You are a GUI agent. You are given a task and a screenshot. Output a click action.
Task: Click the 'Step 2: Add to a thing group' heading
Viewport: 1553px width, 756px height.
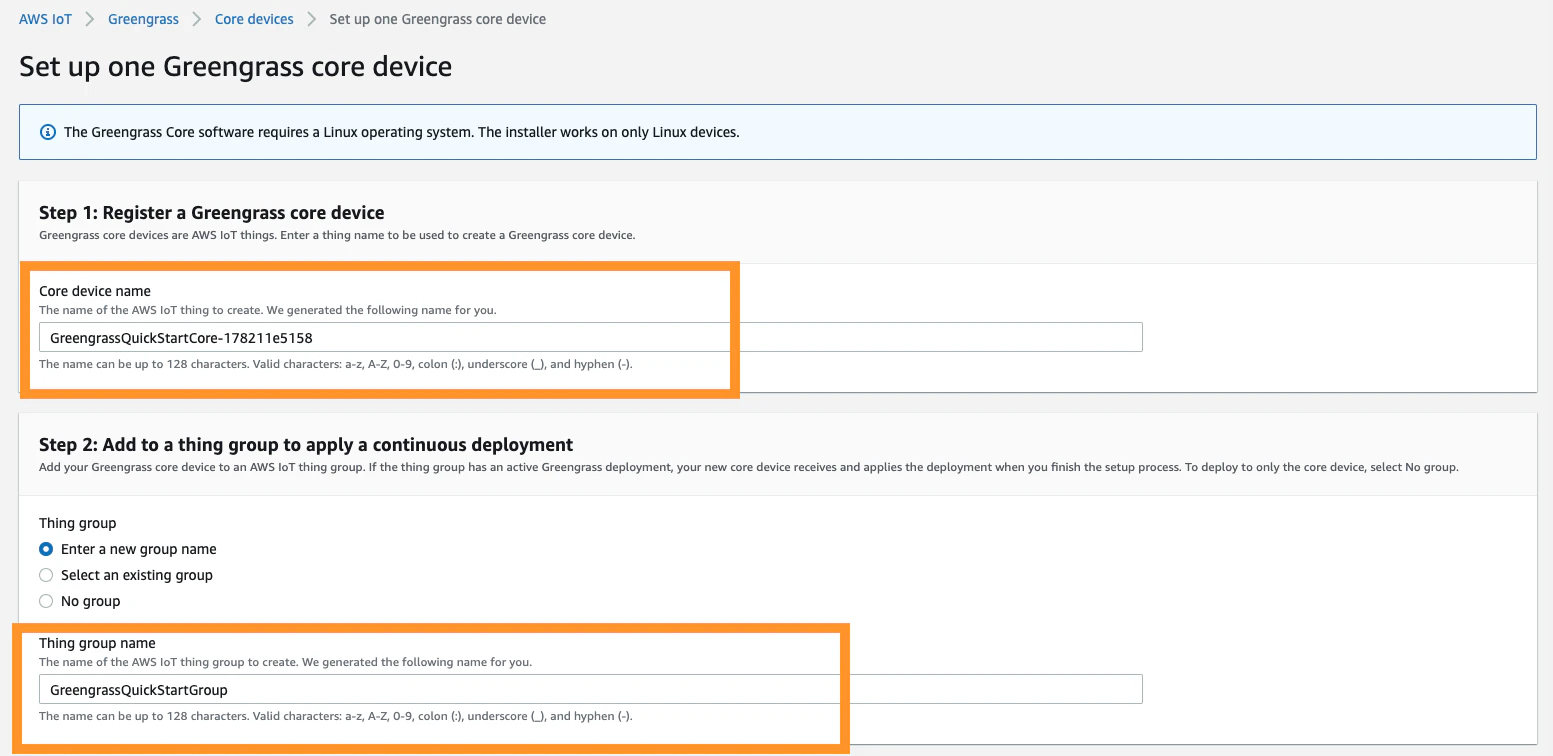[x=306, y=444]
